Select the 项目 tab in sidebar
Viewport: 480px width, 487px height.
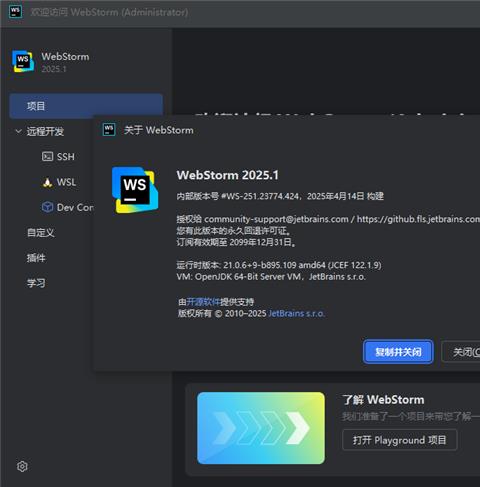click(x=86, y=106)
